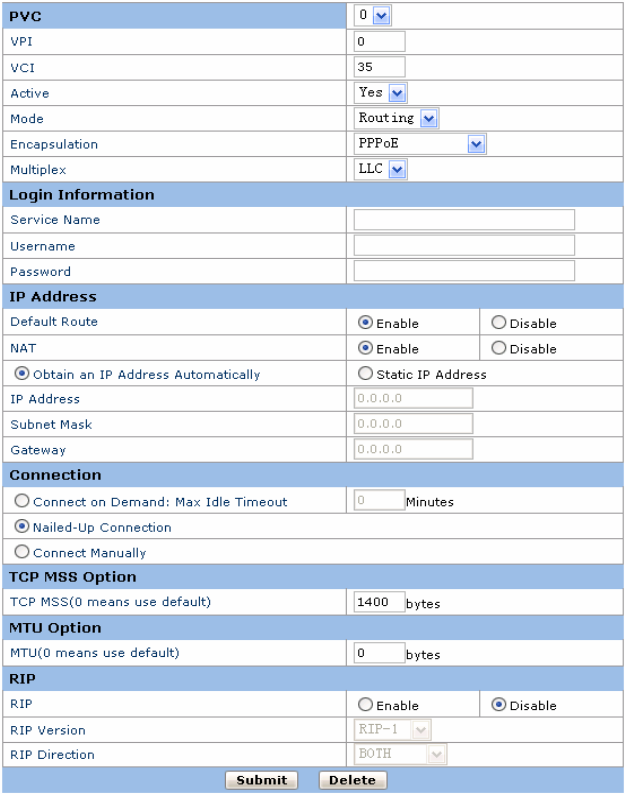Select Enable for RIP

point(365,704)
